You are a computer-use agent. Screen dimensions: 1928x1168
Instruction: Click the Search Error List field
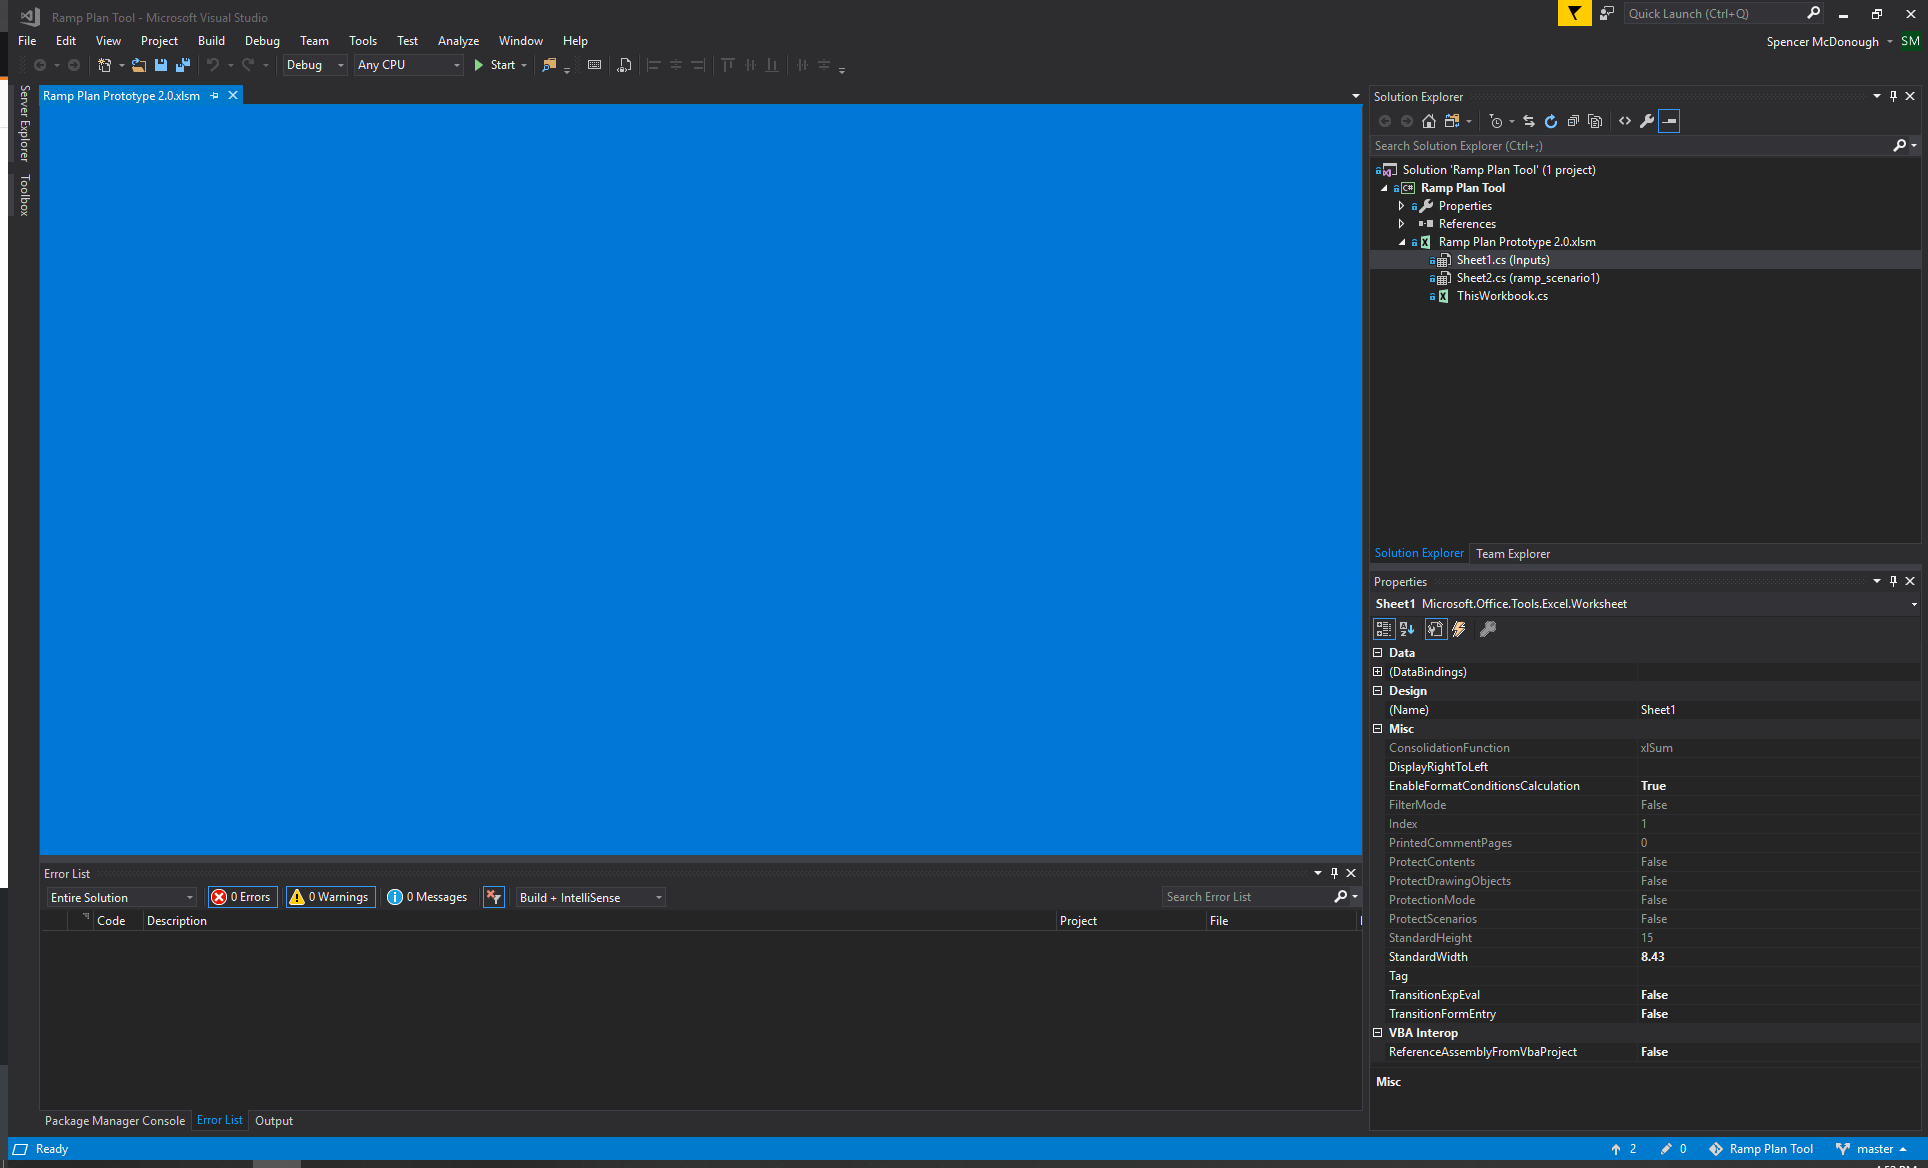pyautogui.click(x=1245, y=896)
